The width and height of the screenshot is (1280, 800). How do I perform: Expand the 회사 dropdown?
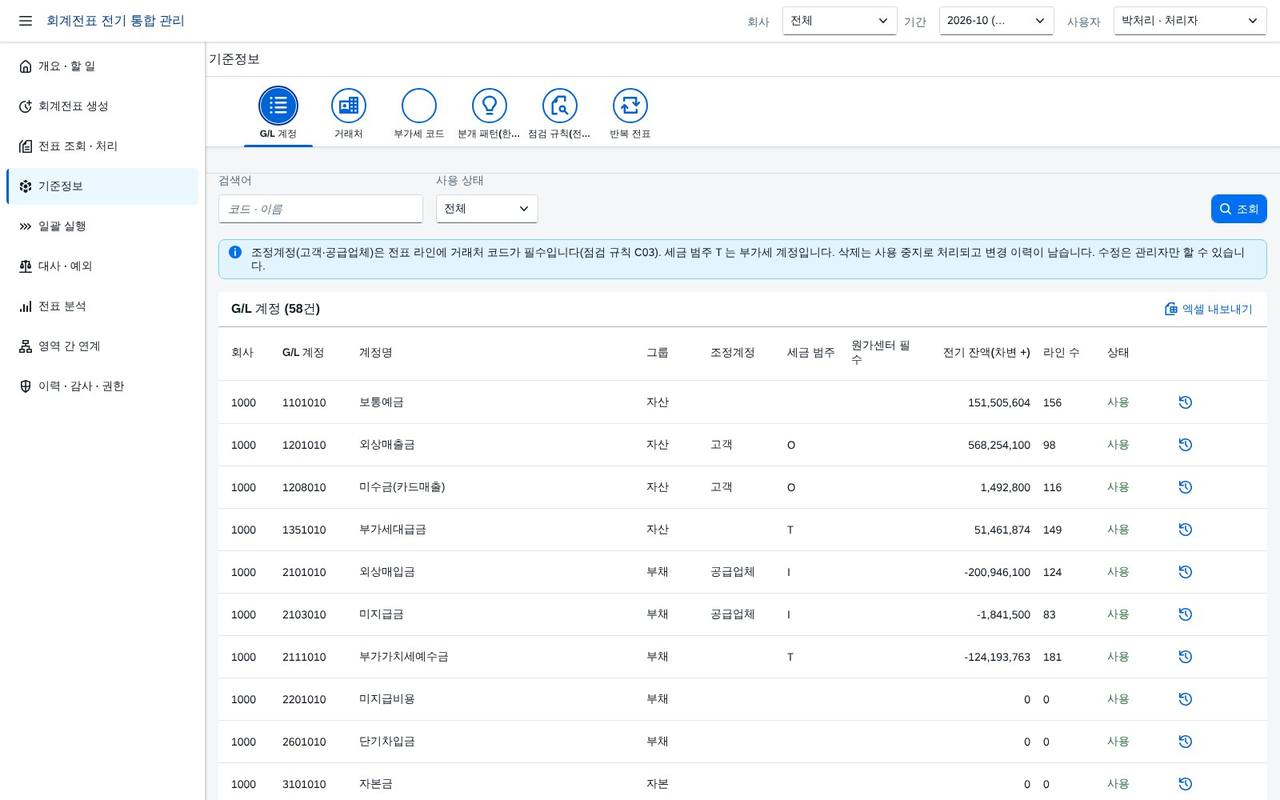[840, 21]
